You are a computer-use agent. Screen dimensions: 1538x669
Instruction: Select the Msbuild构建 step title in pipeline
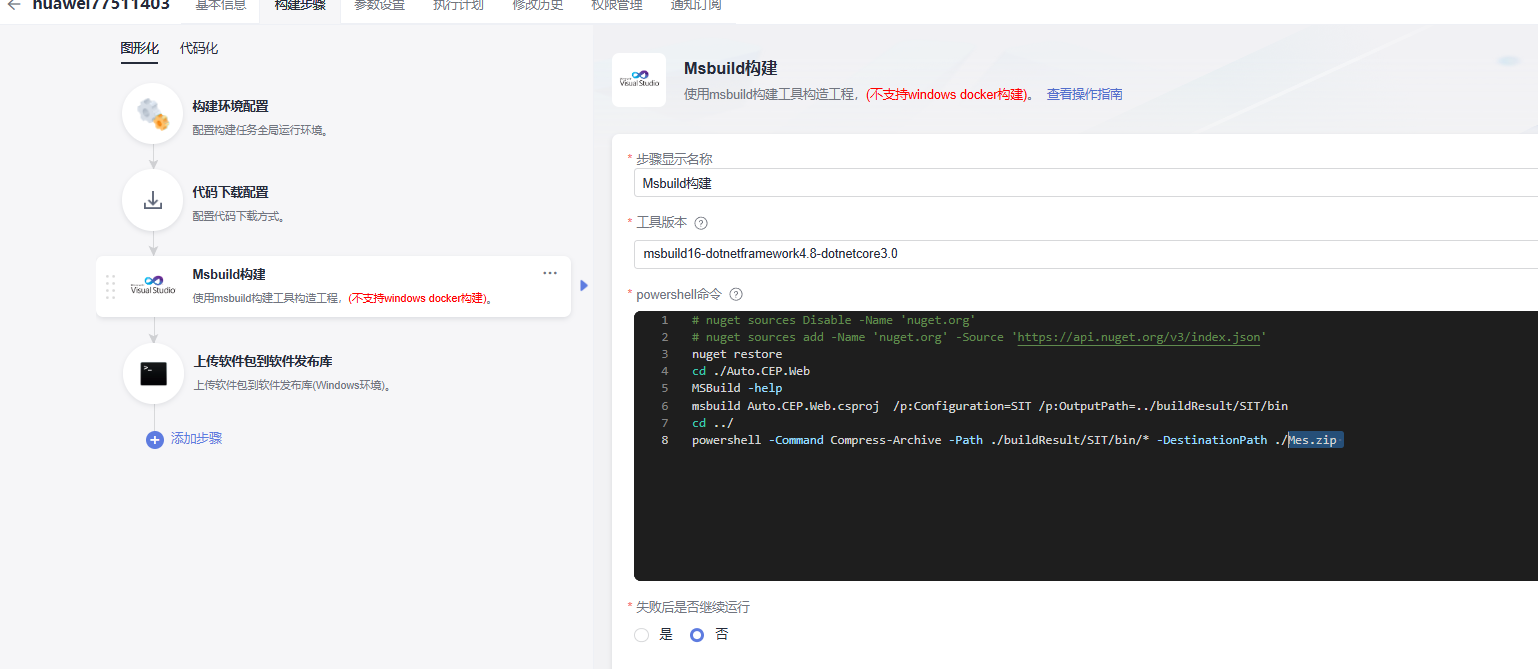click(229, 274)
